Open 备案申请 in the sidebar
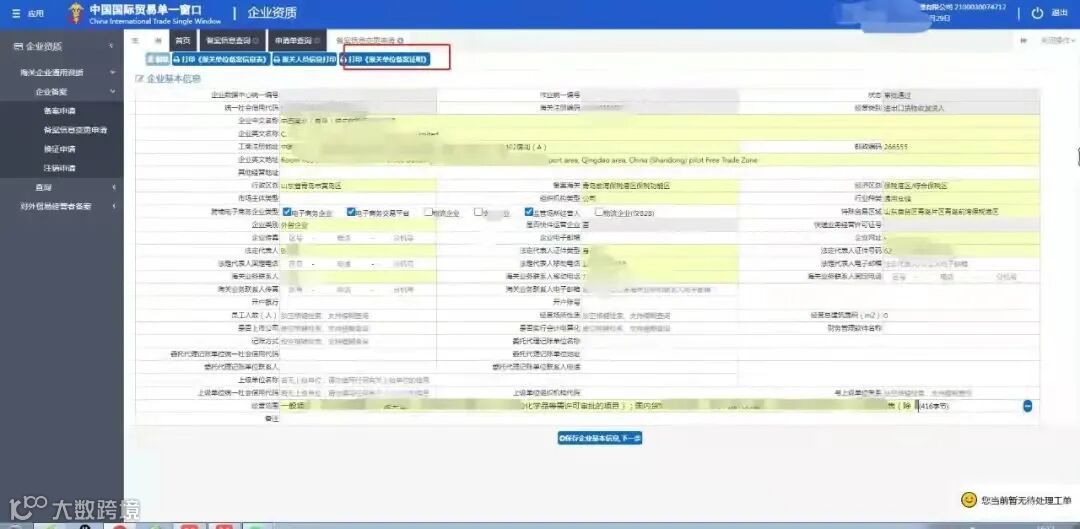Viewport: 1080px width, 529px height. (x=59, y=110)
